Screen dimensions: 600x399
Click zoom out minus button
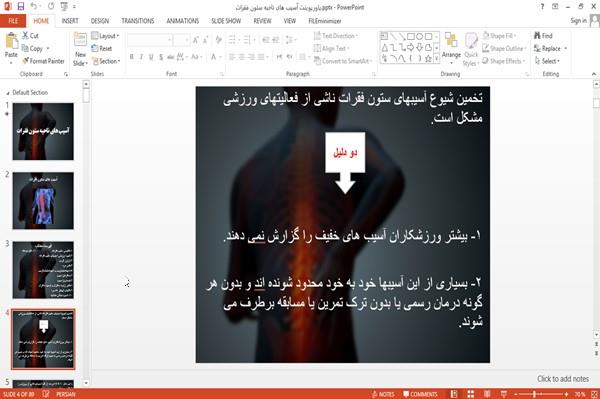click(x=515, y=394)
